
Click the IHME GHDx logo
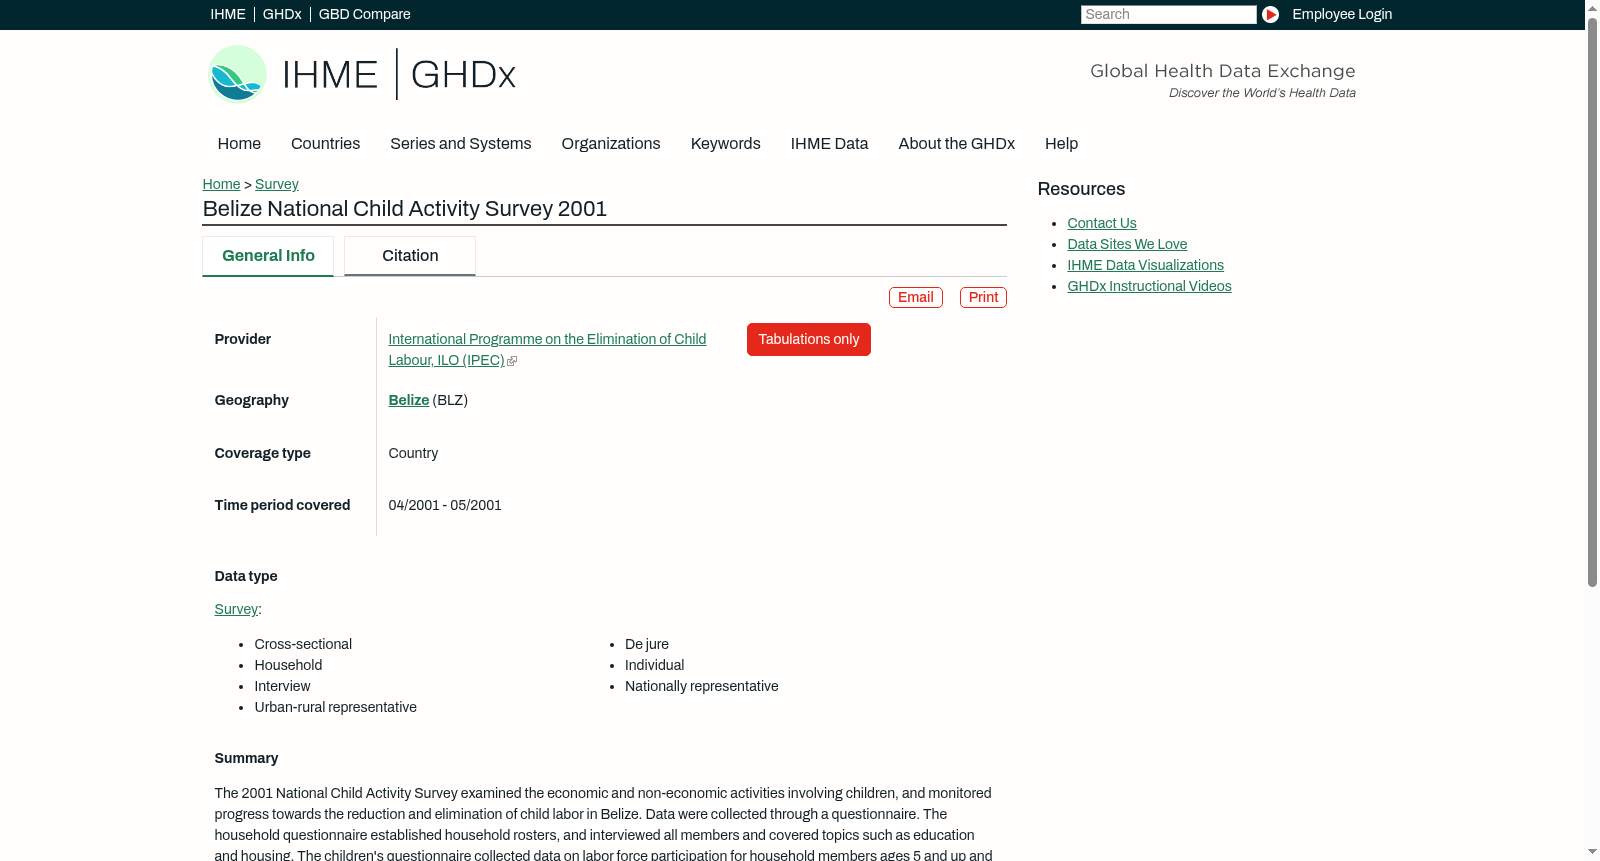[361, 74]
